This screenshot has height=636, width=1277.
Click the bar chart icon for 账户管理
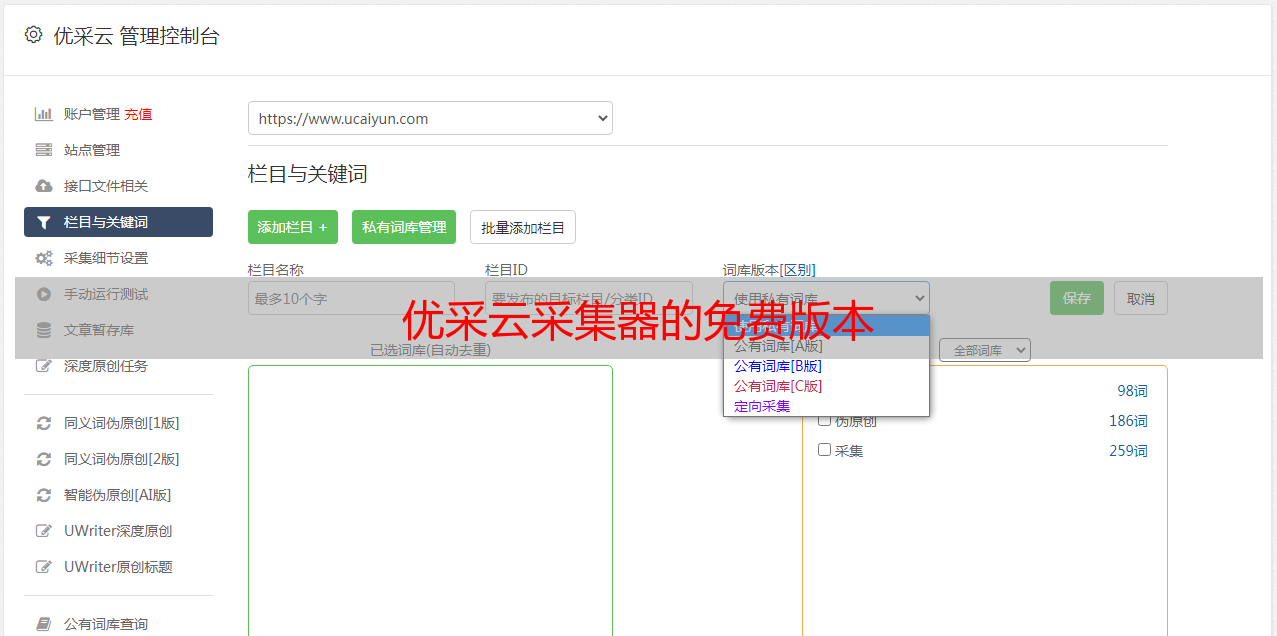(44, 114)
